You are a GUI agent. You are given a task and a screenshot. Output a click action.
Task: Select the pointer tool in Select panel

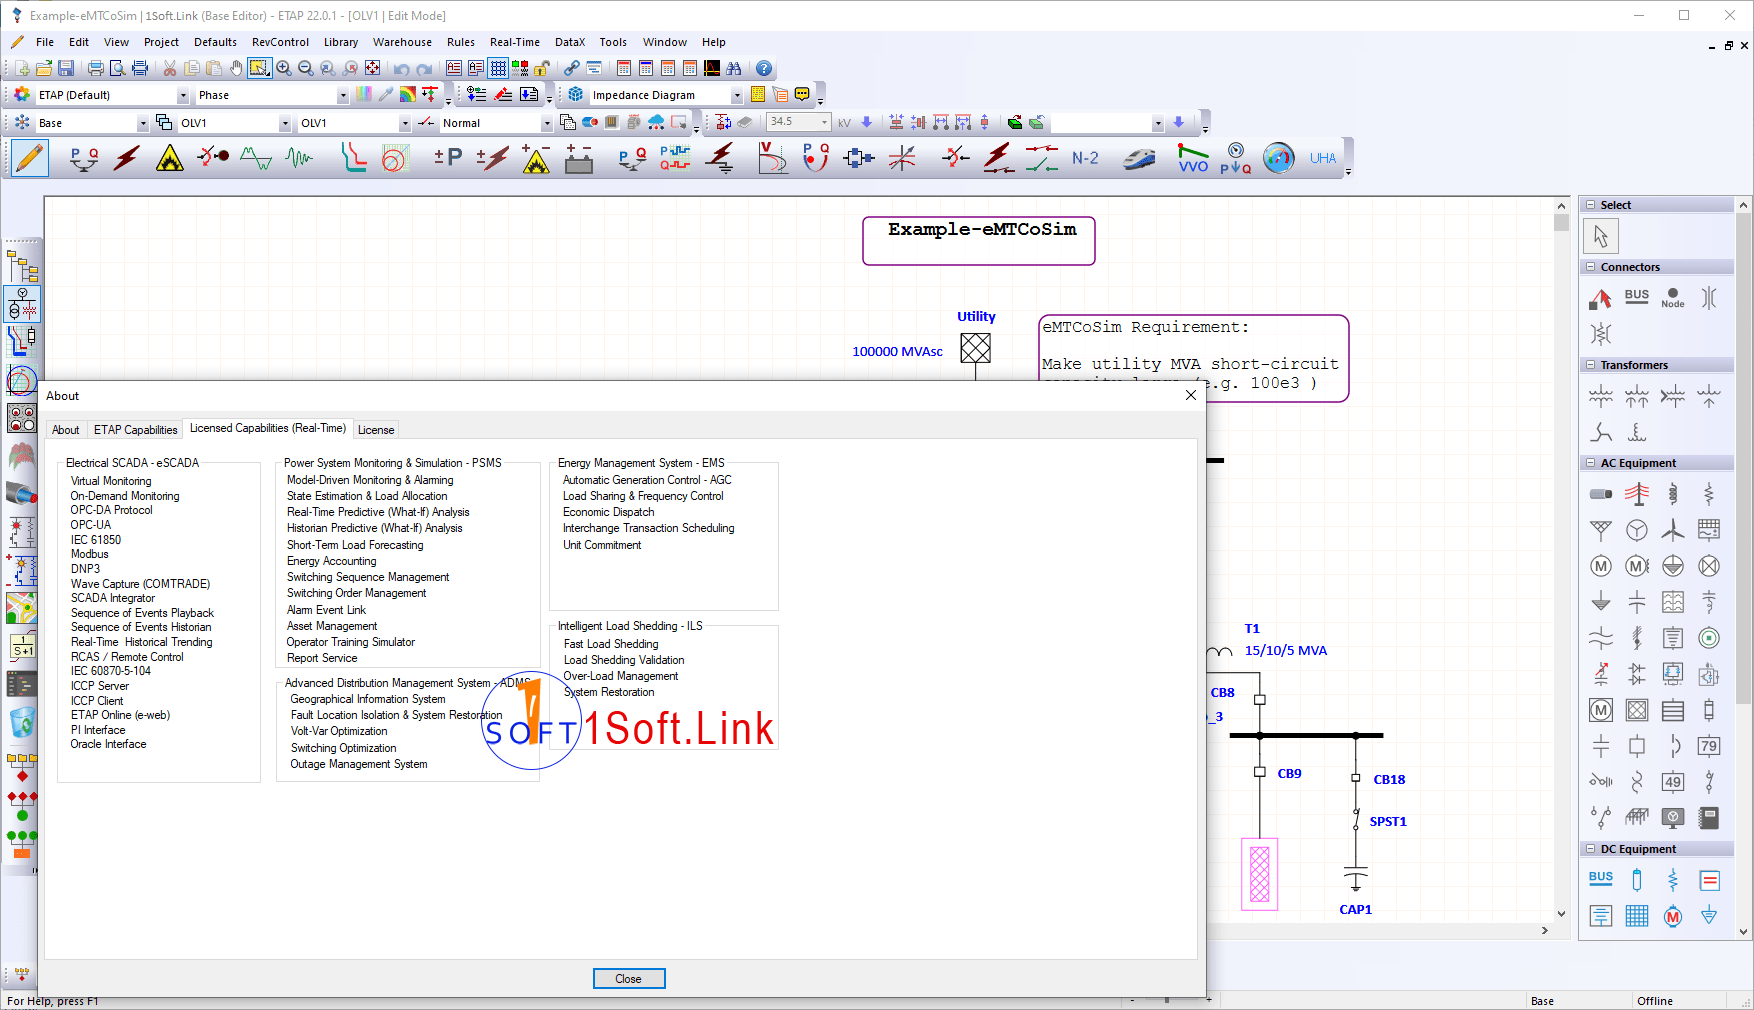point(1601,236)
